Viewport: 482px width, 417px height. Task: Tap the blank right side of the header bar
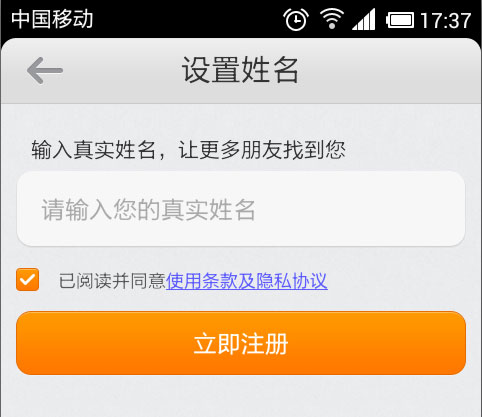coord(400,70)
